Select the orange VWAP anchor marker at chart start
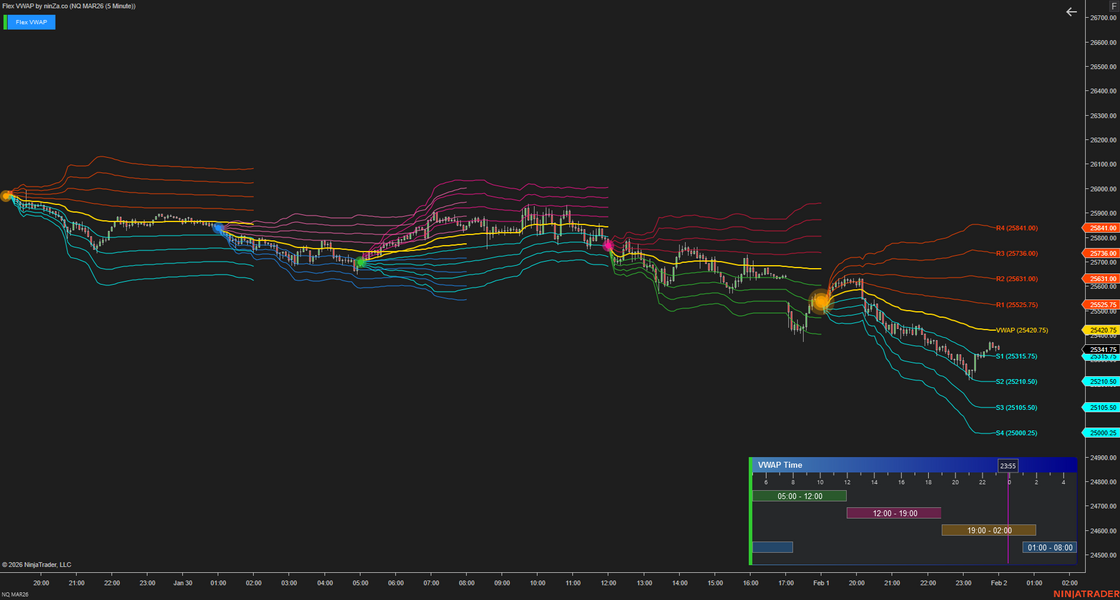The image size is (1120, 600). tap(6, 196)
